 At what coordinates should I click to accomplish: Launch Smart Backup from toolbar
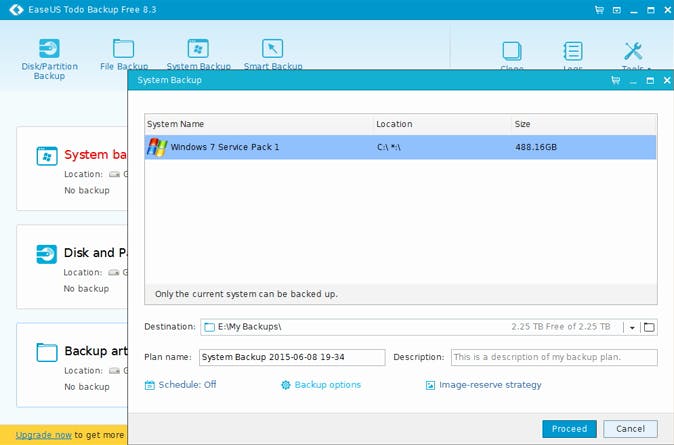[x=273, y=54]
